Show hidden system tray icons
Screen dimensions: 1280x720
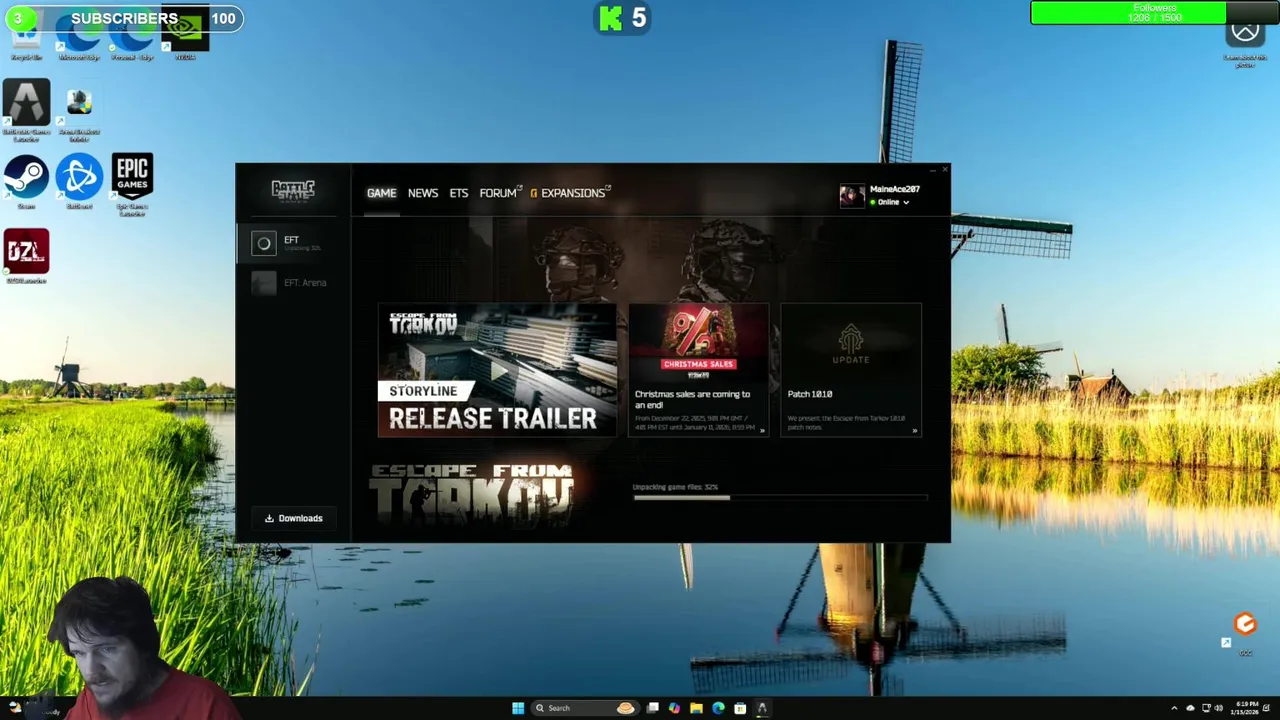tap(1174, 708)
